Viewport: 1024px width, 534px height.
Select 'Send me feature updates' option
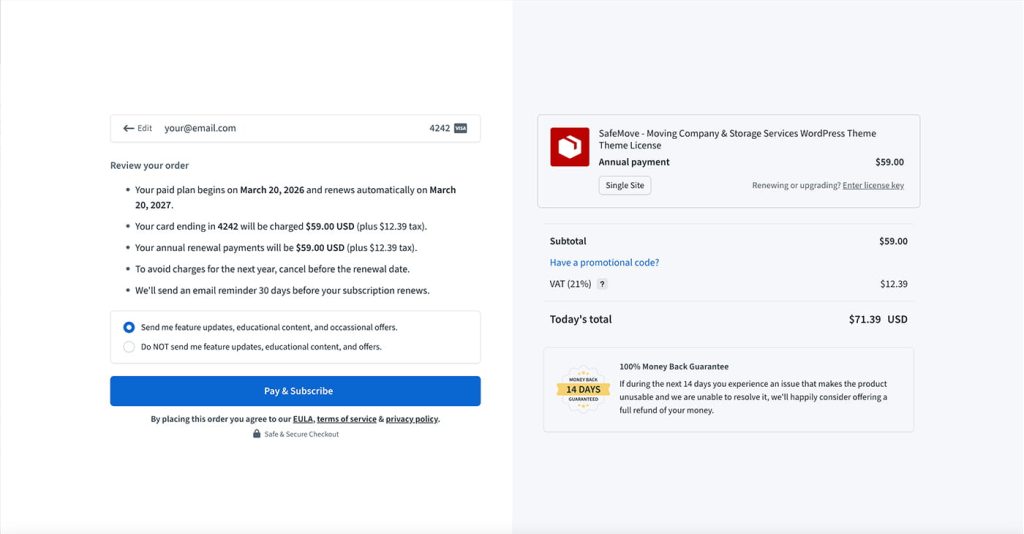click(129, 327)
